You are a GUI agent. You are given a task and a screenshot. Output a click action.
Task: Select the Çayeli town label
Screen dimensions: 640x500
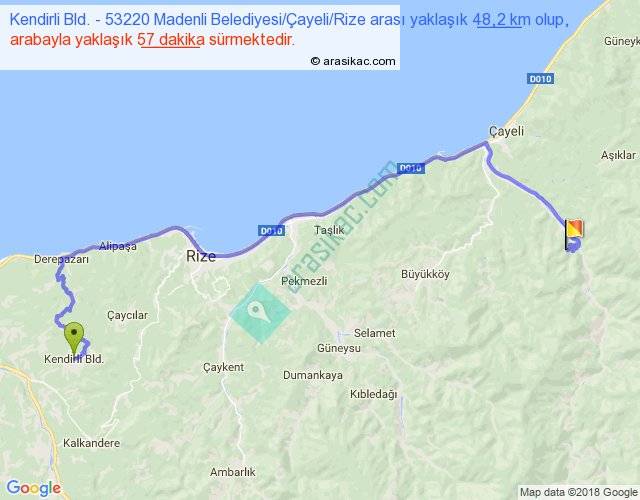click(x=506, y=131)
